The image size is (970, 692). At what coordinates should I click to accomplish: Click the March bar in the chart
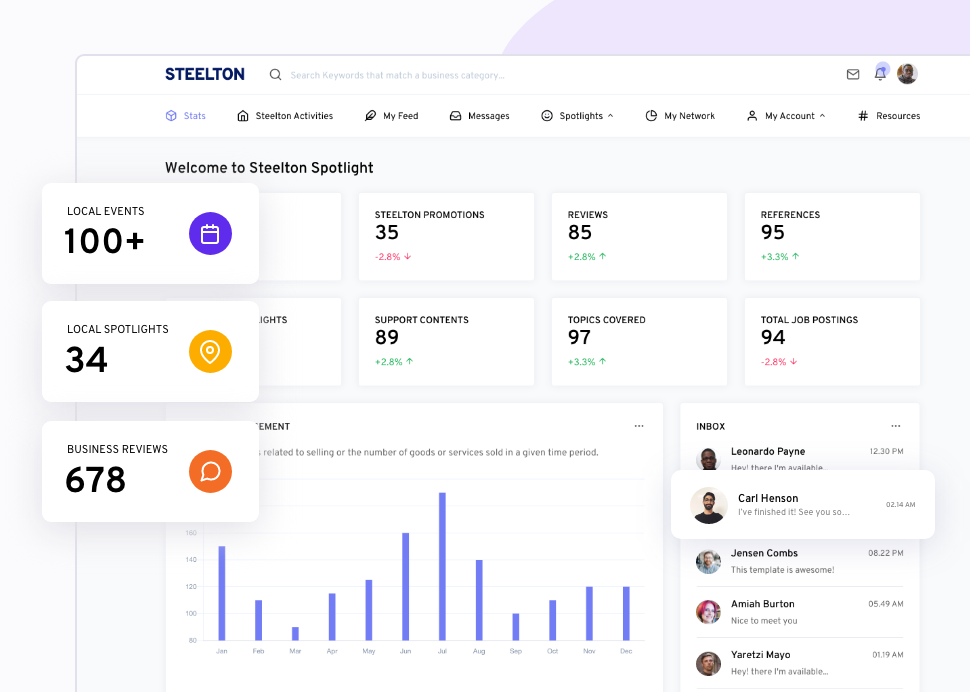(x=295, y=633)
